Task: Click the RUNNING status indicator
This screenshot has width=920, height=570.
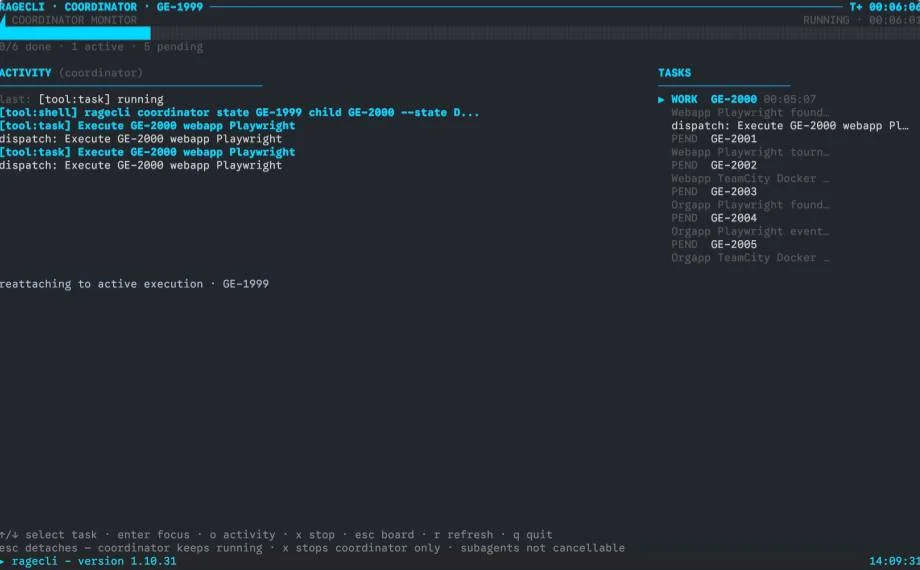Action: coord(826,20)
